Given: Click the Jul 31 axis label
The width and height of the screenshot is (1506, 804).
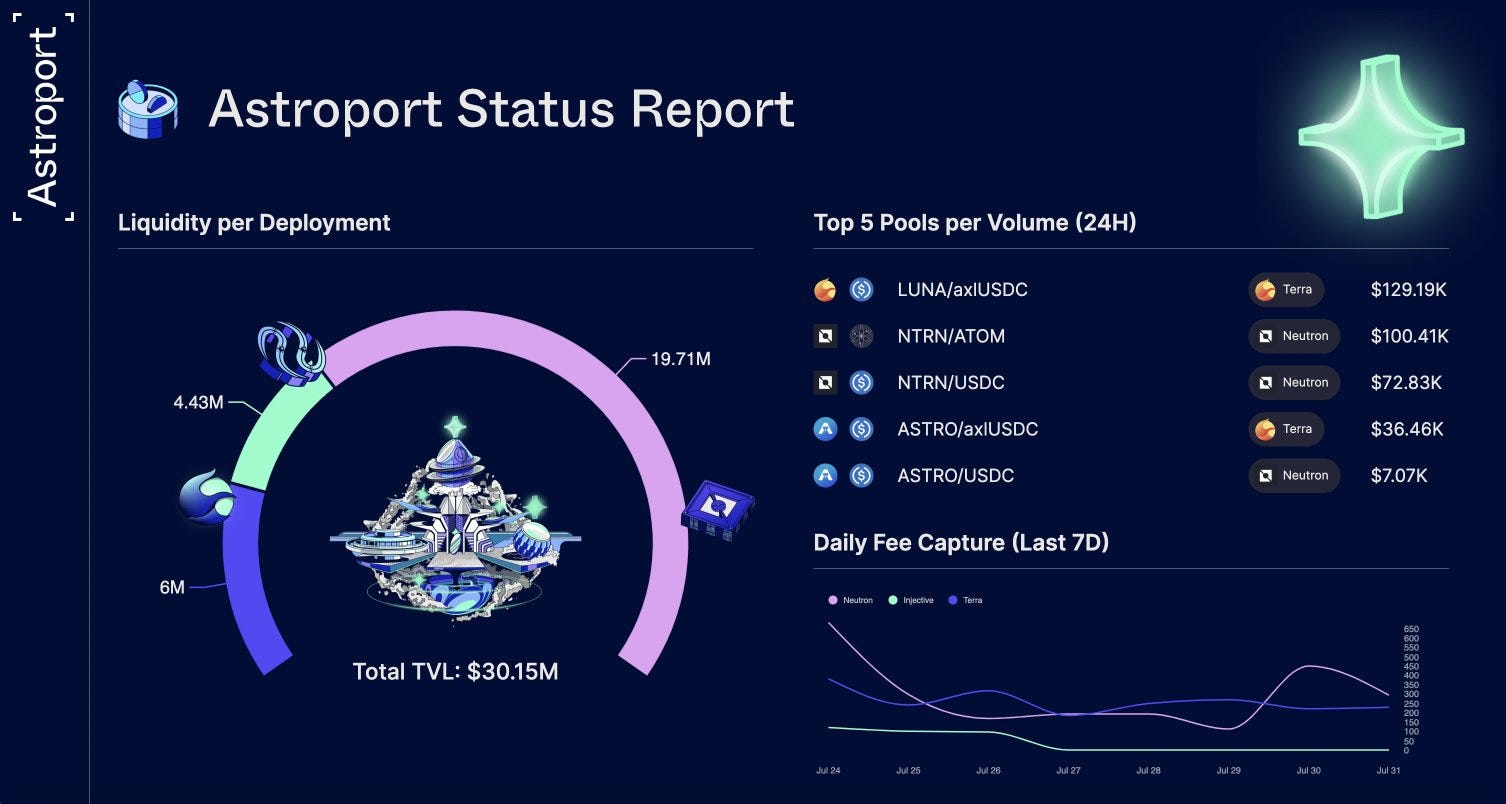Looking at the screenshot, I should pyautogui.click(x=1388, y=771).
